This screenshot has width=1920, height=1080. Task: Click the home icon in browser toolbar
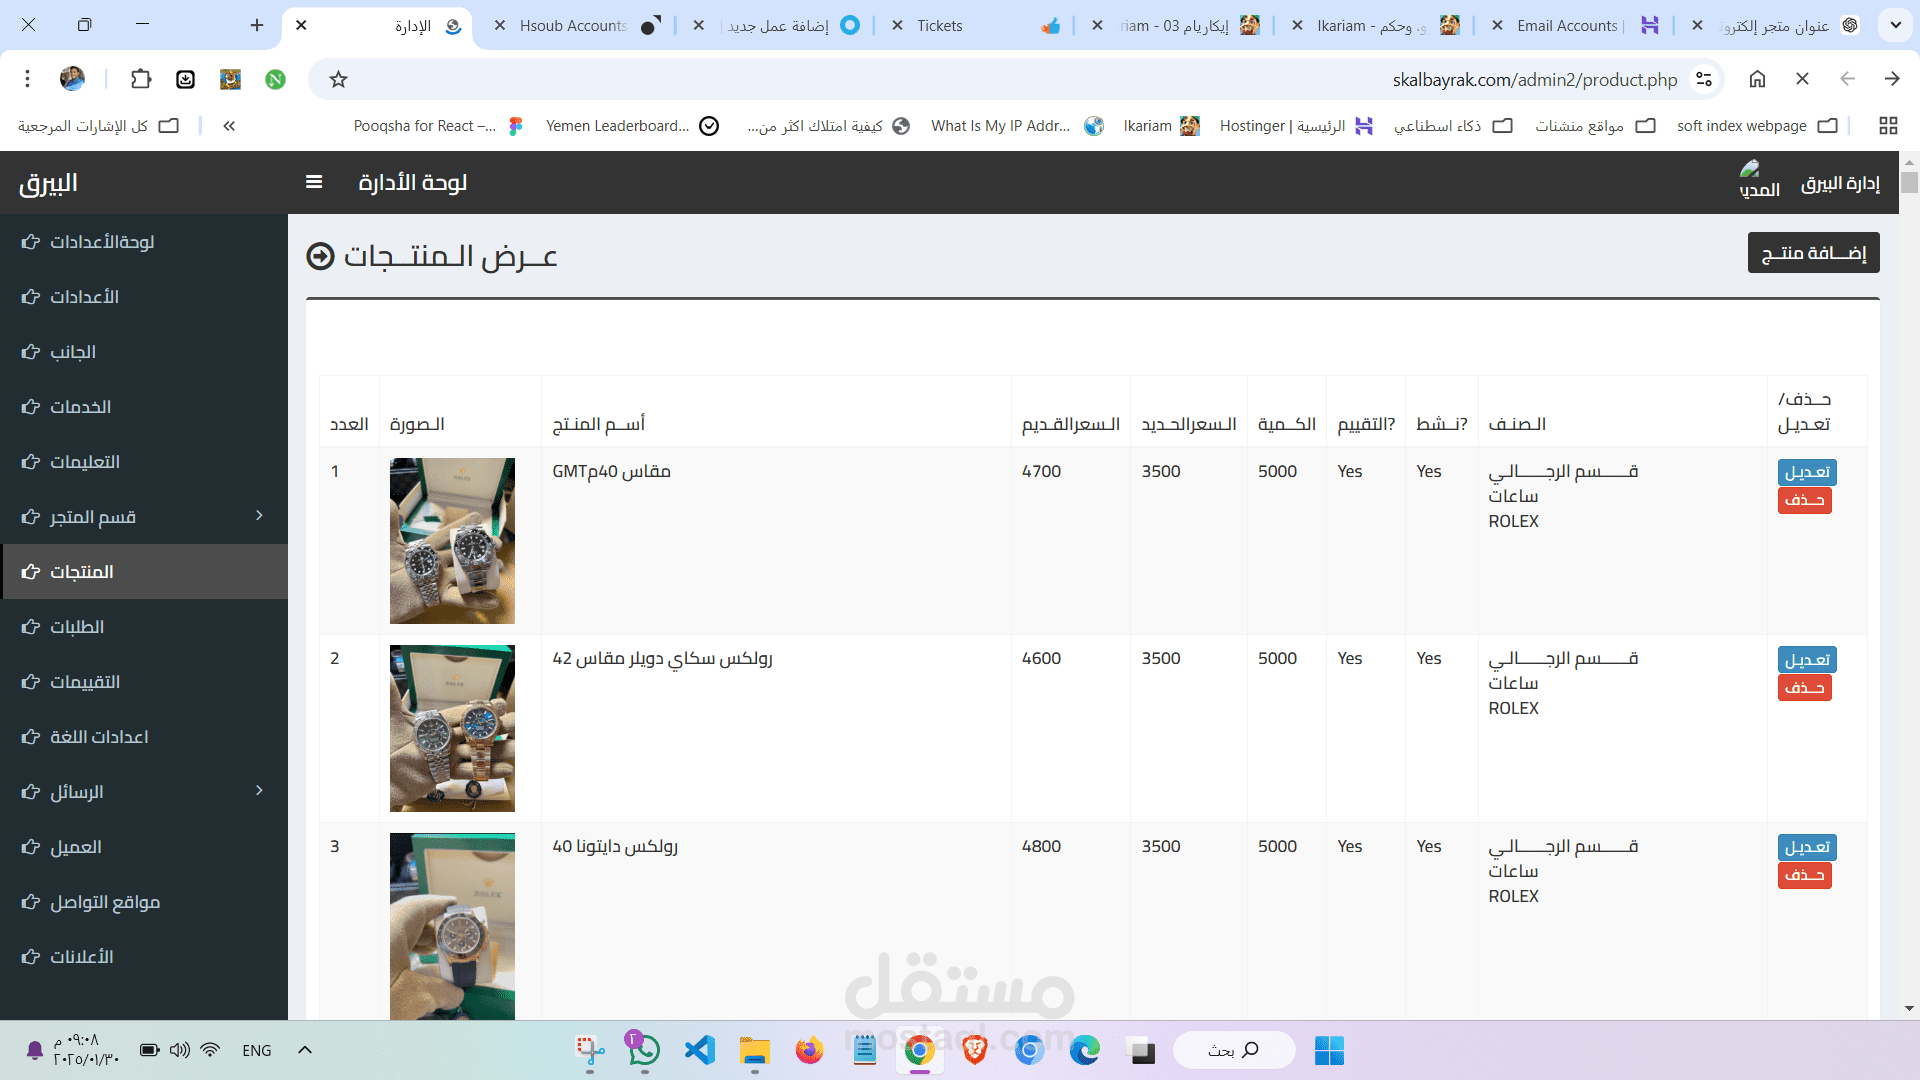[1757, 79]
